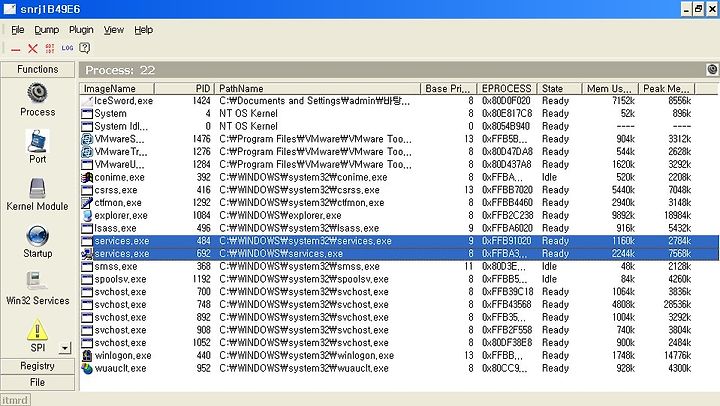Click path C:\WINDOWS\services.exe
The image size is (720, 406).
281,254
